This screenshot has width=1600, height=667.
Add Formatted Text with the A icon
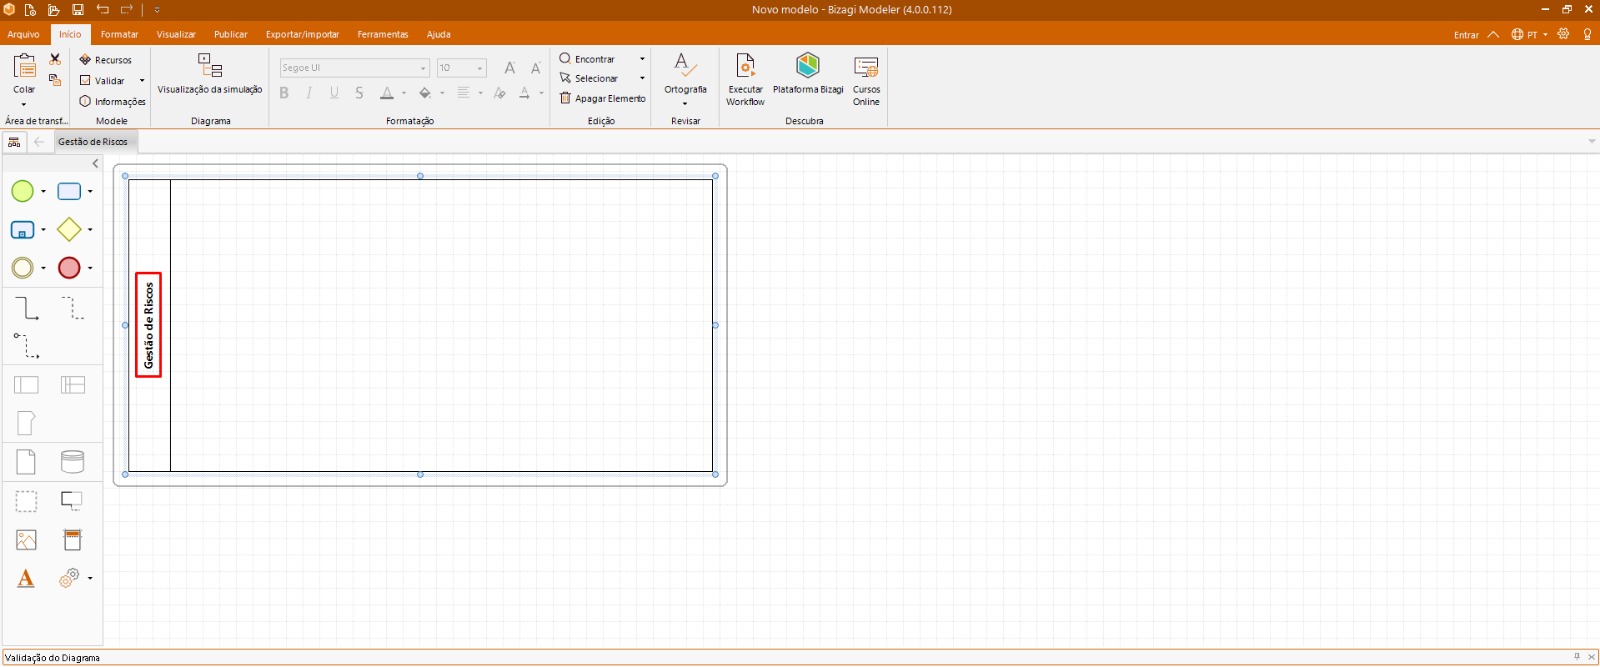coord(26,579)
